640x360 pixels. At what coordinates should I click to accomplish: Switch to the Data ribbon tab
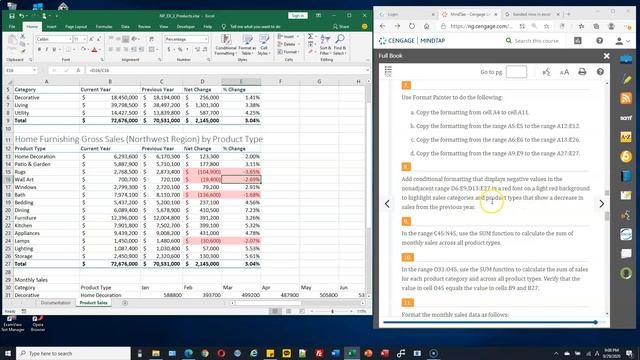(x=125, y=27)
